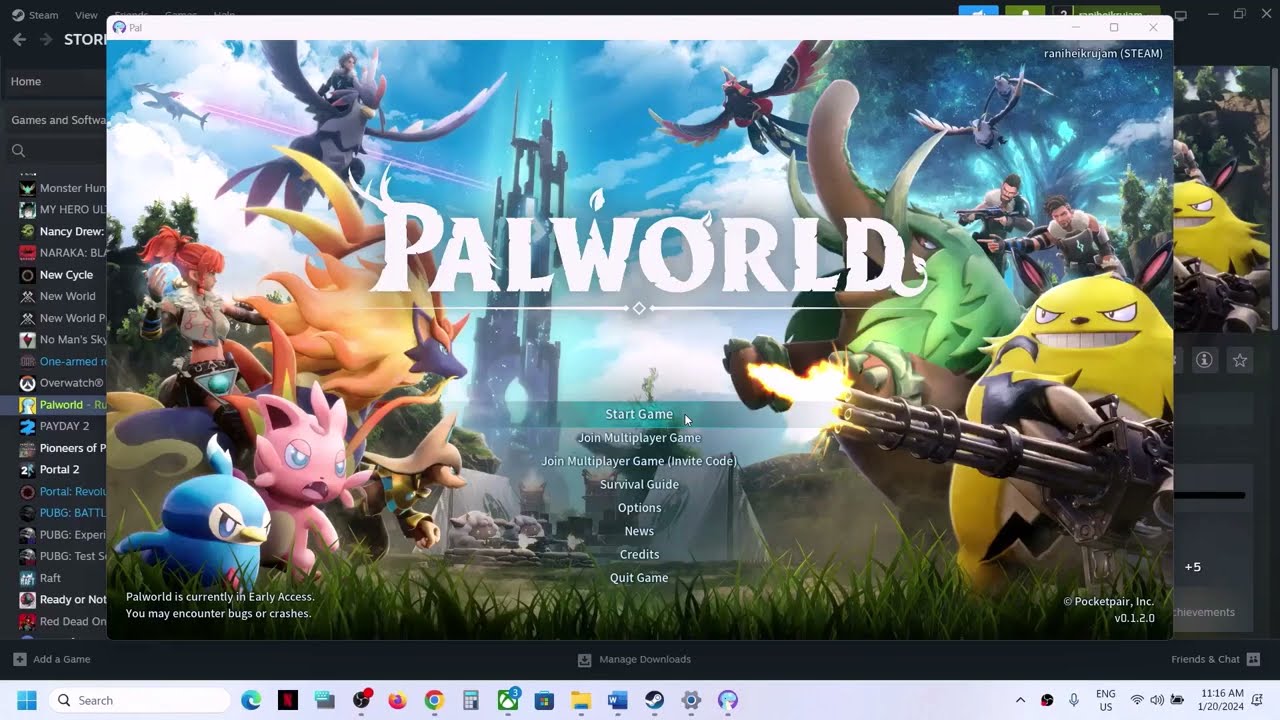1280x720 pixels.
Task: Open the View menu in Steam
Action: tap(86, 15)
